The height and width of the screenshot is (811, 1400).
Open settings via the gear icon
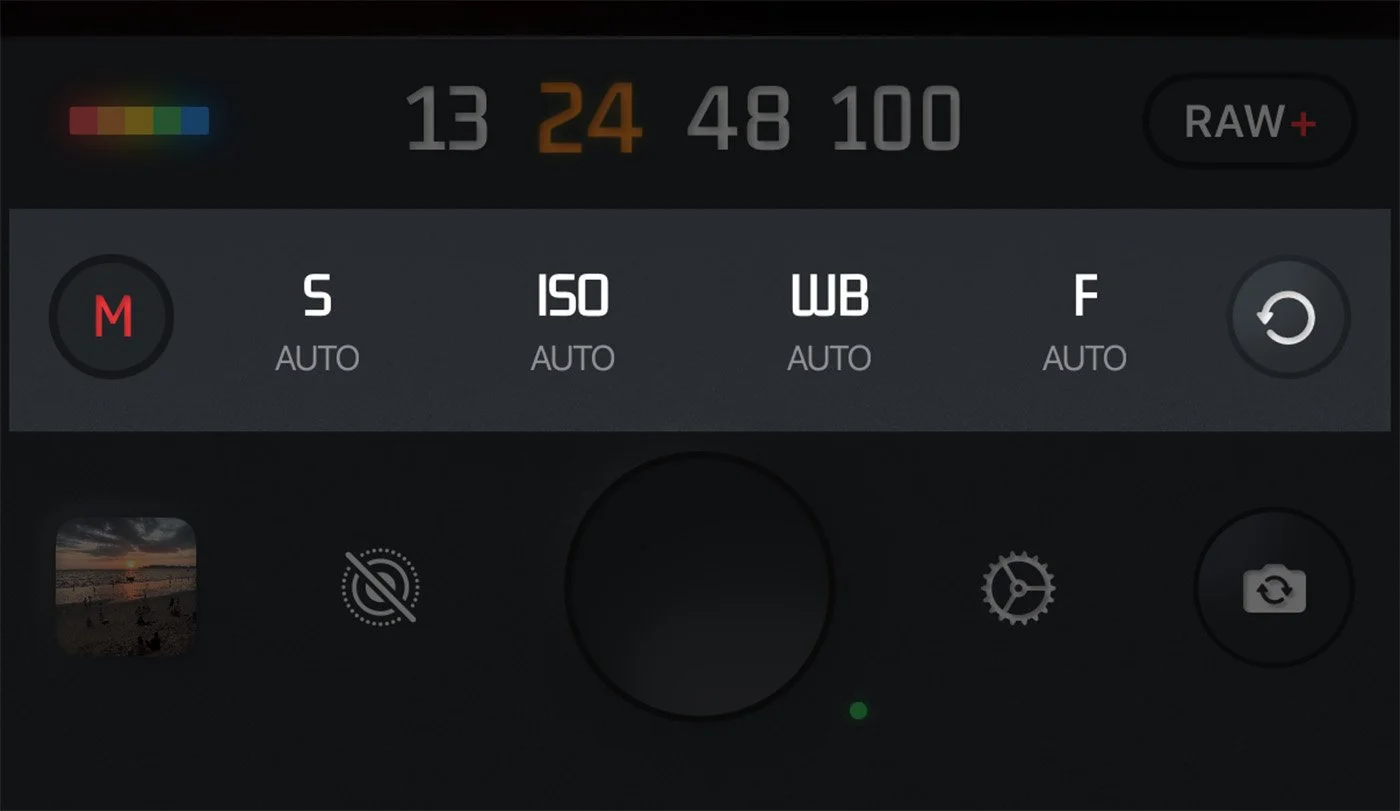click(1018, 588)
